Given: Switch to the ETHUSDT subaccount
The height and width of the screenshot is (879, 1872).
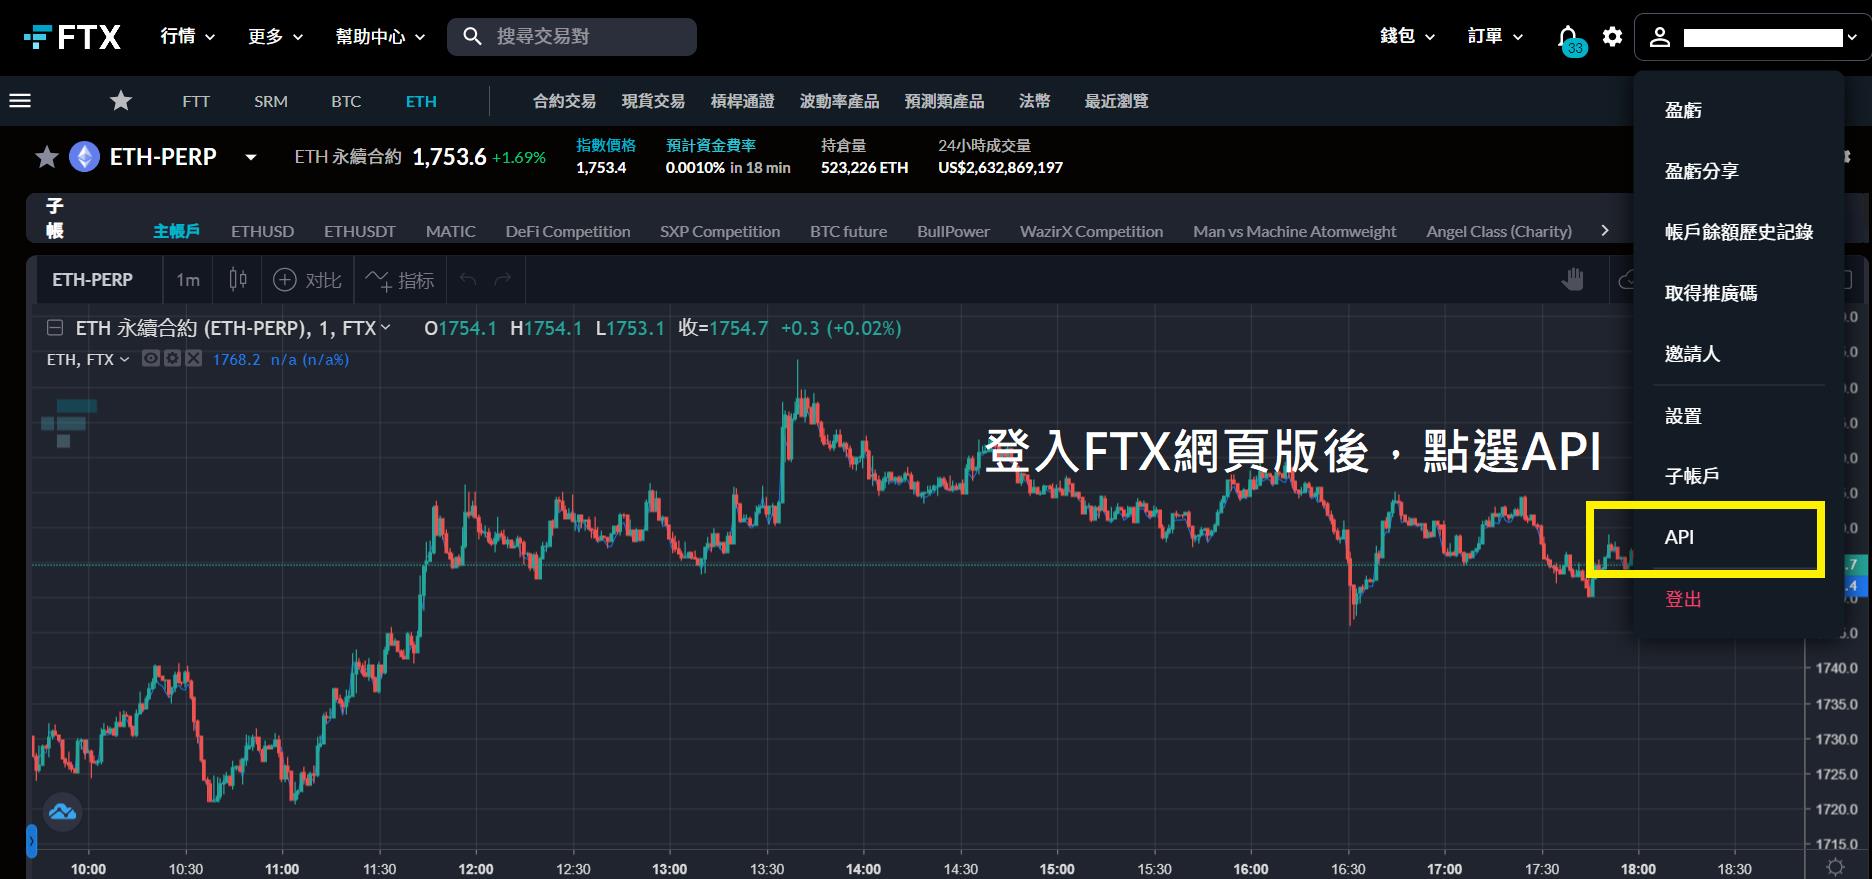Looking at the screenshot, I should point(359,231).
